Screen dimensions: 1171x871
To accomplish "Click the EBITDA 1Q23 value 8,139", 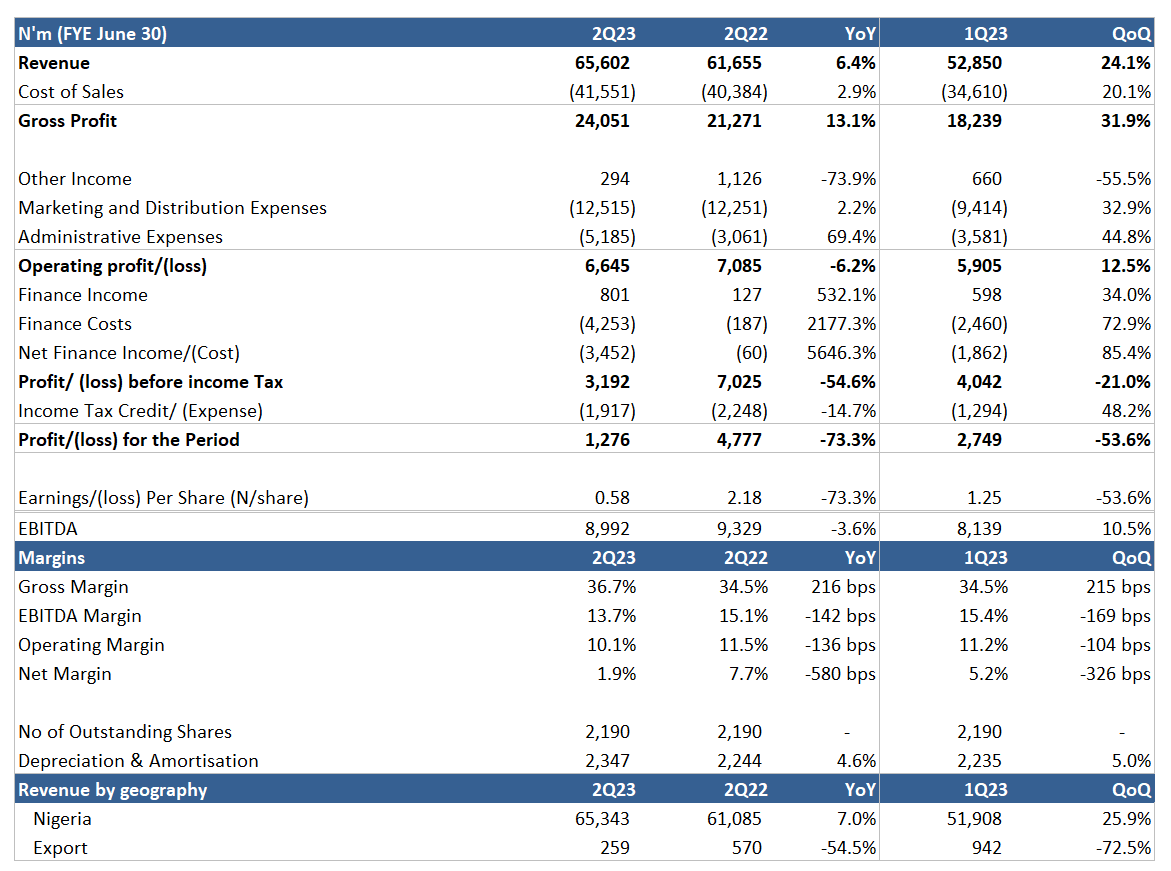I will 980,529.
